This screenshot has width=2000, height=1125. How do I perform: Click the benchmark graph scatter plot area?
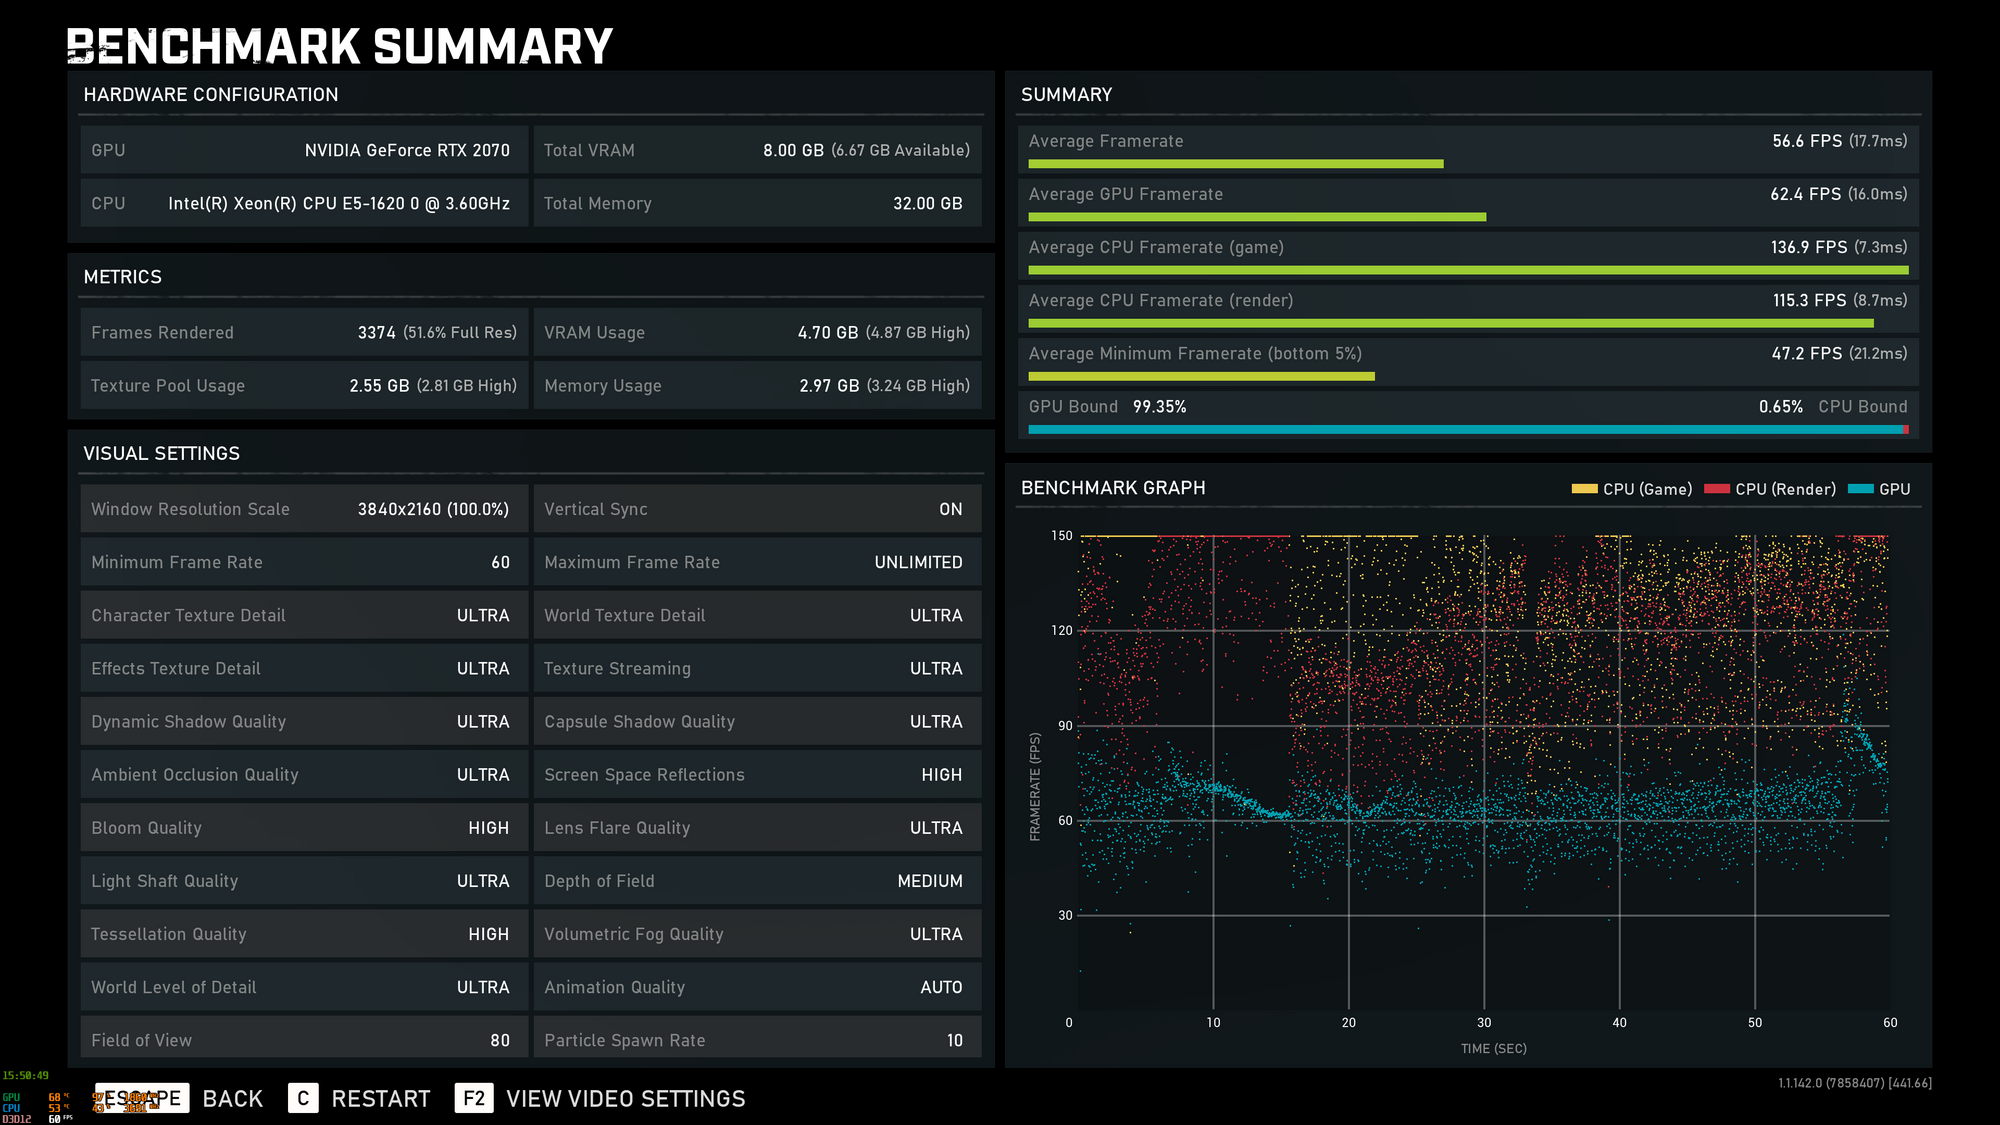[1484, 770]
